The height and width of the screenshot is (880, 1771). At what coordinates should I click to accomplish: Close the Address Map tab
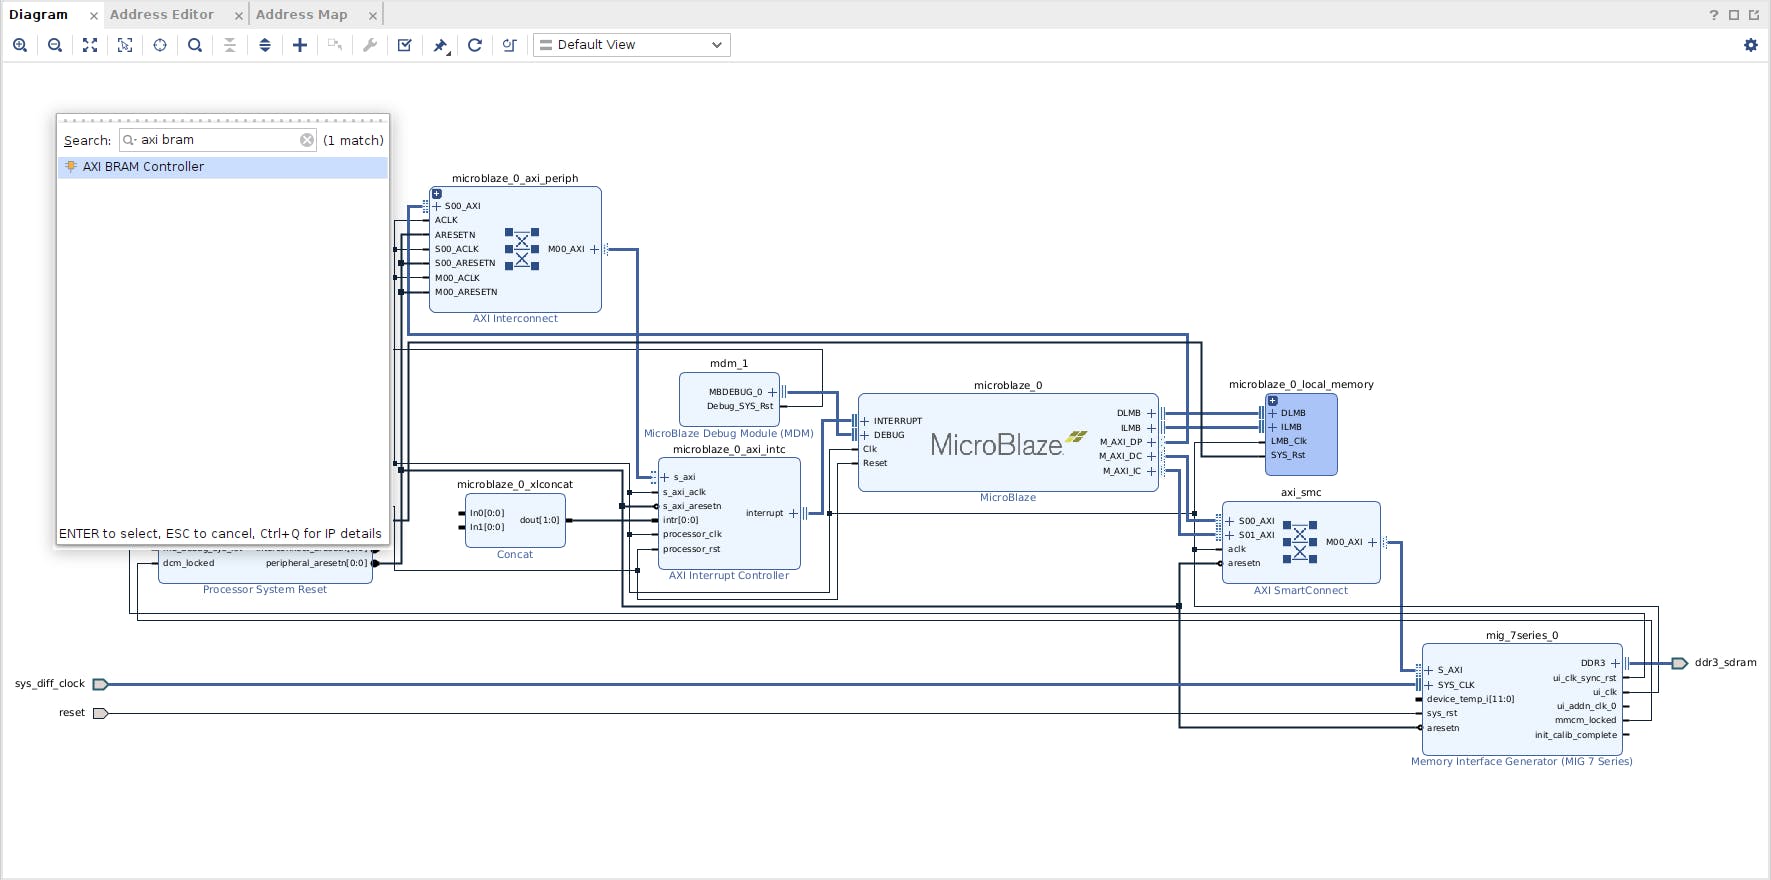pyautogui.click(x=372, y=16)
